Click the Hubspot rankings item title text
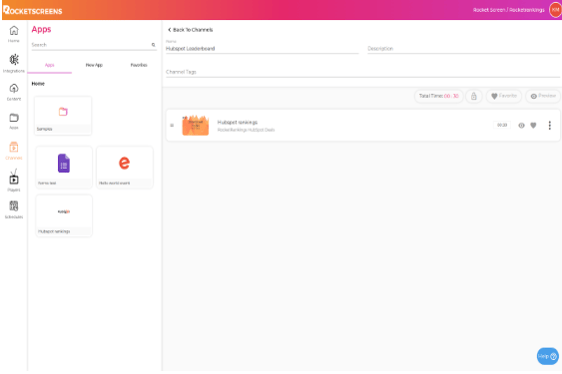Image resolution: width=562 pixels, height=374 pixels. coord(237,122)
